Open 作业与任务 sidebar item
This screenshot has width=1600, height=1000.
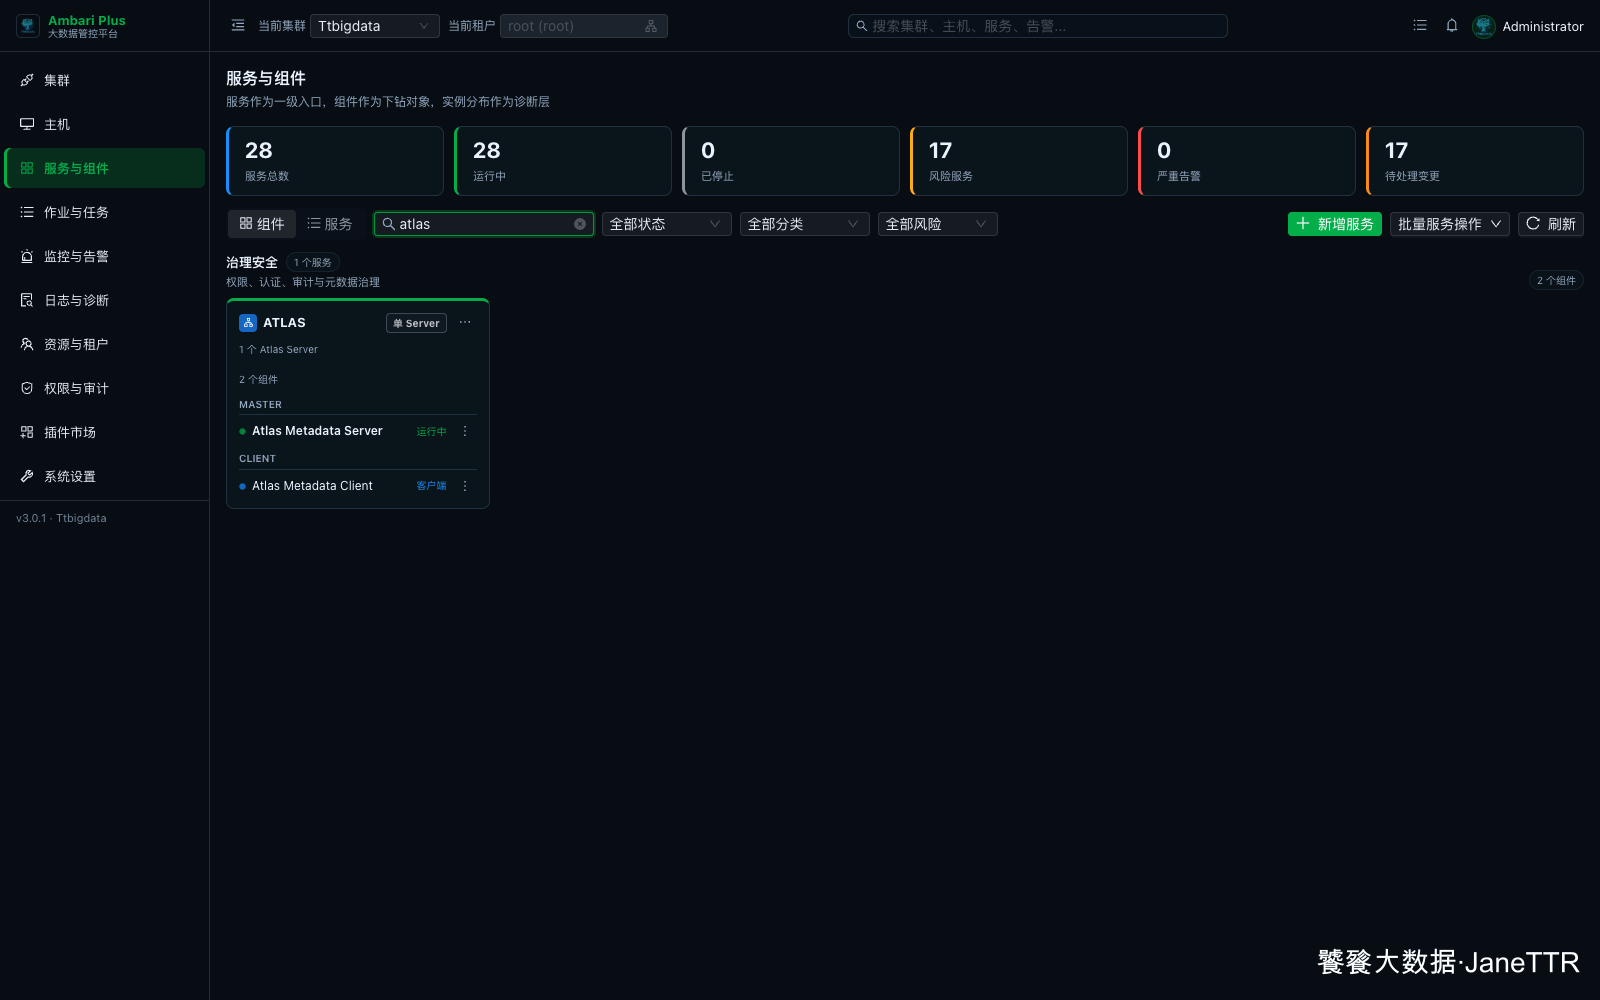pos(105,212)
